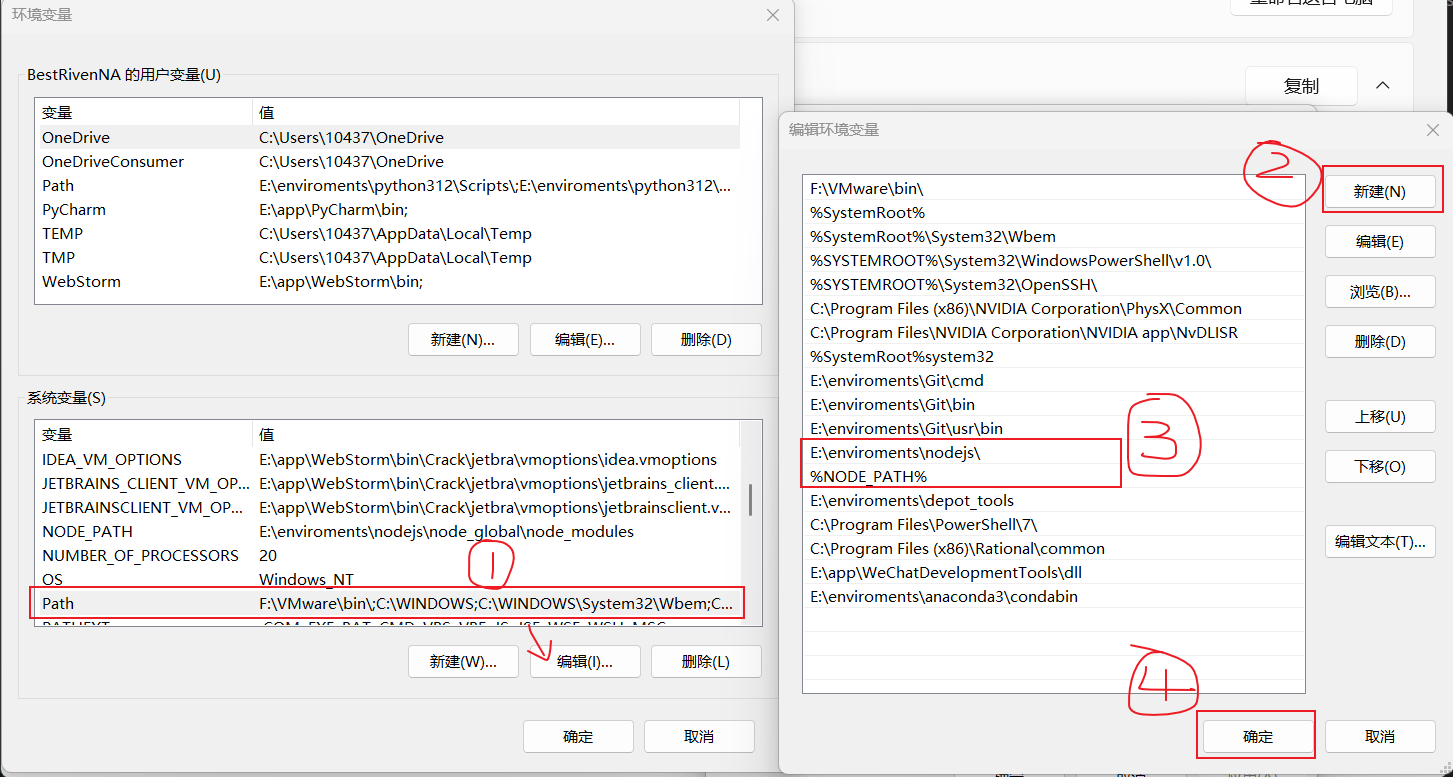The height and width of the screenshot is (777, 1453).
Task: Click 新建(N) under user variables
Action: pyautogui.click(x=463, y=339)
